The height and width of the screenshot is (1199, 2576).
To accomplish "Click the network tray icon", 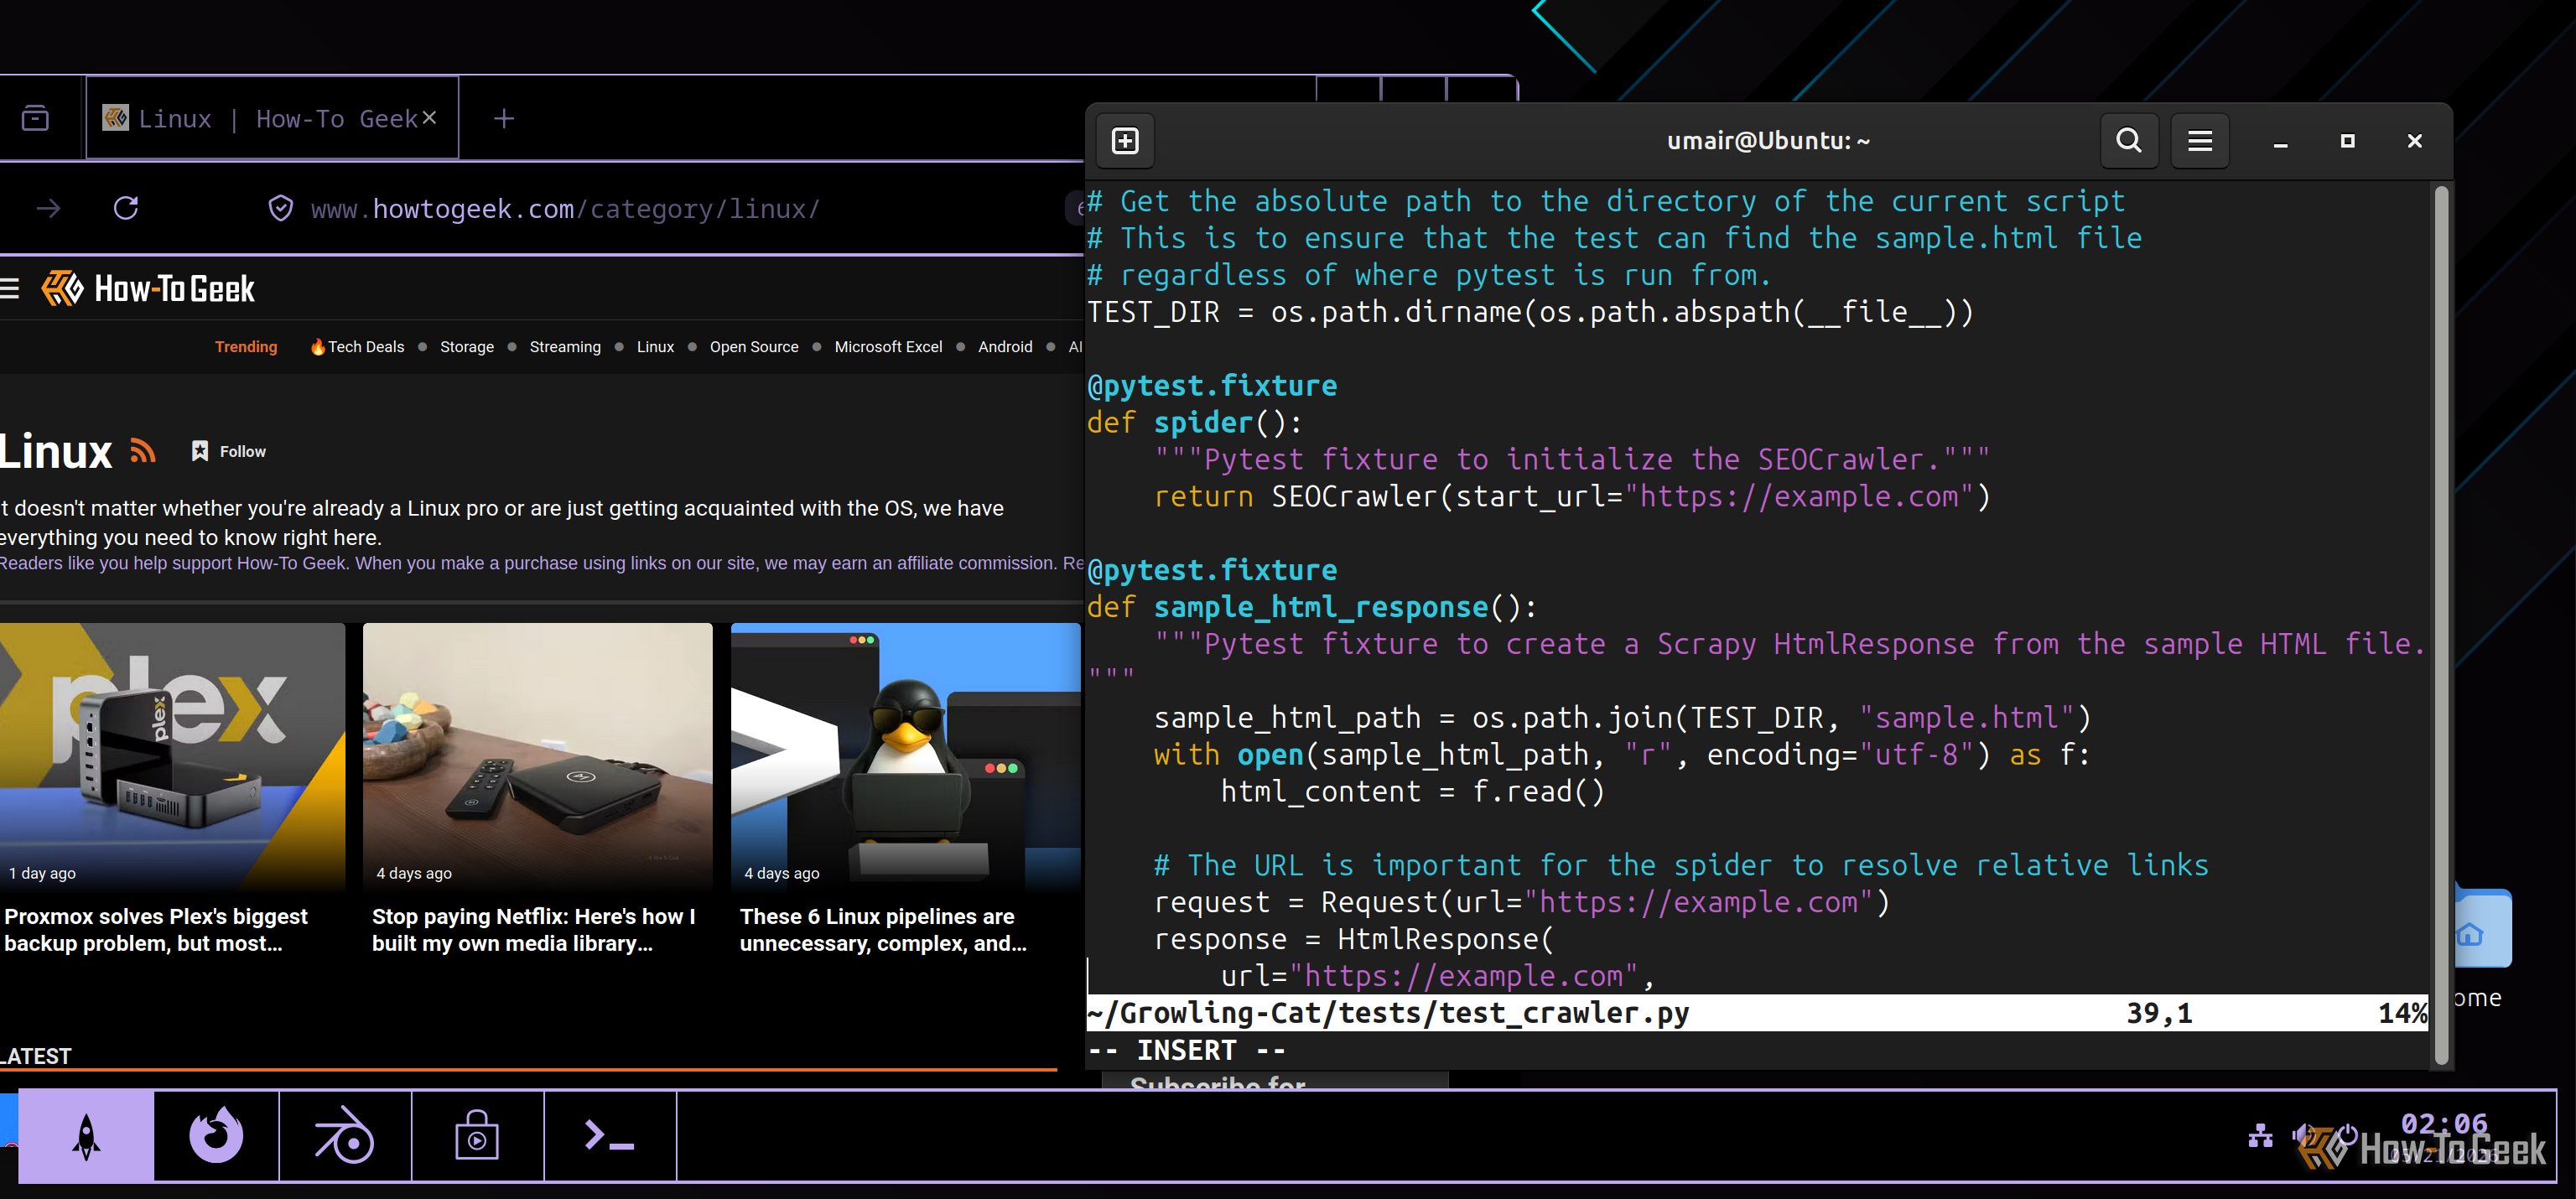I will (x=2261, y=1136).
